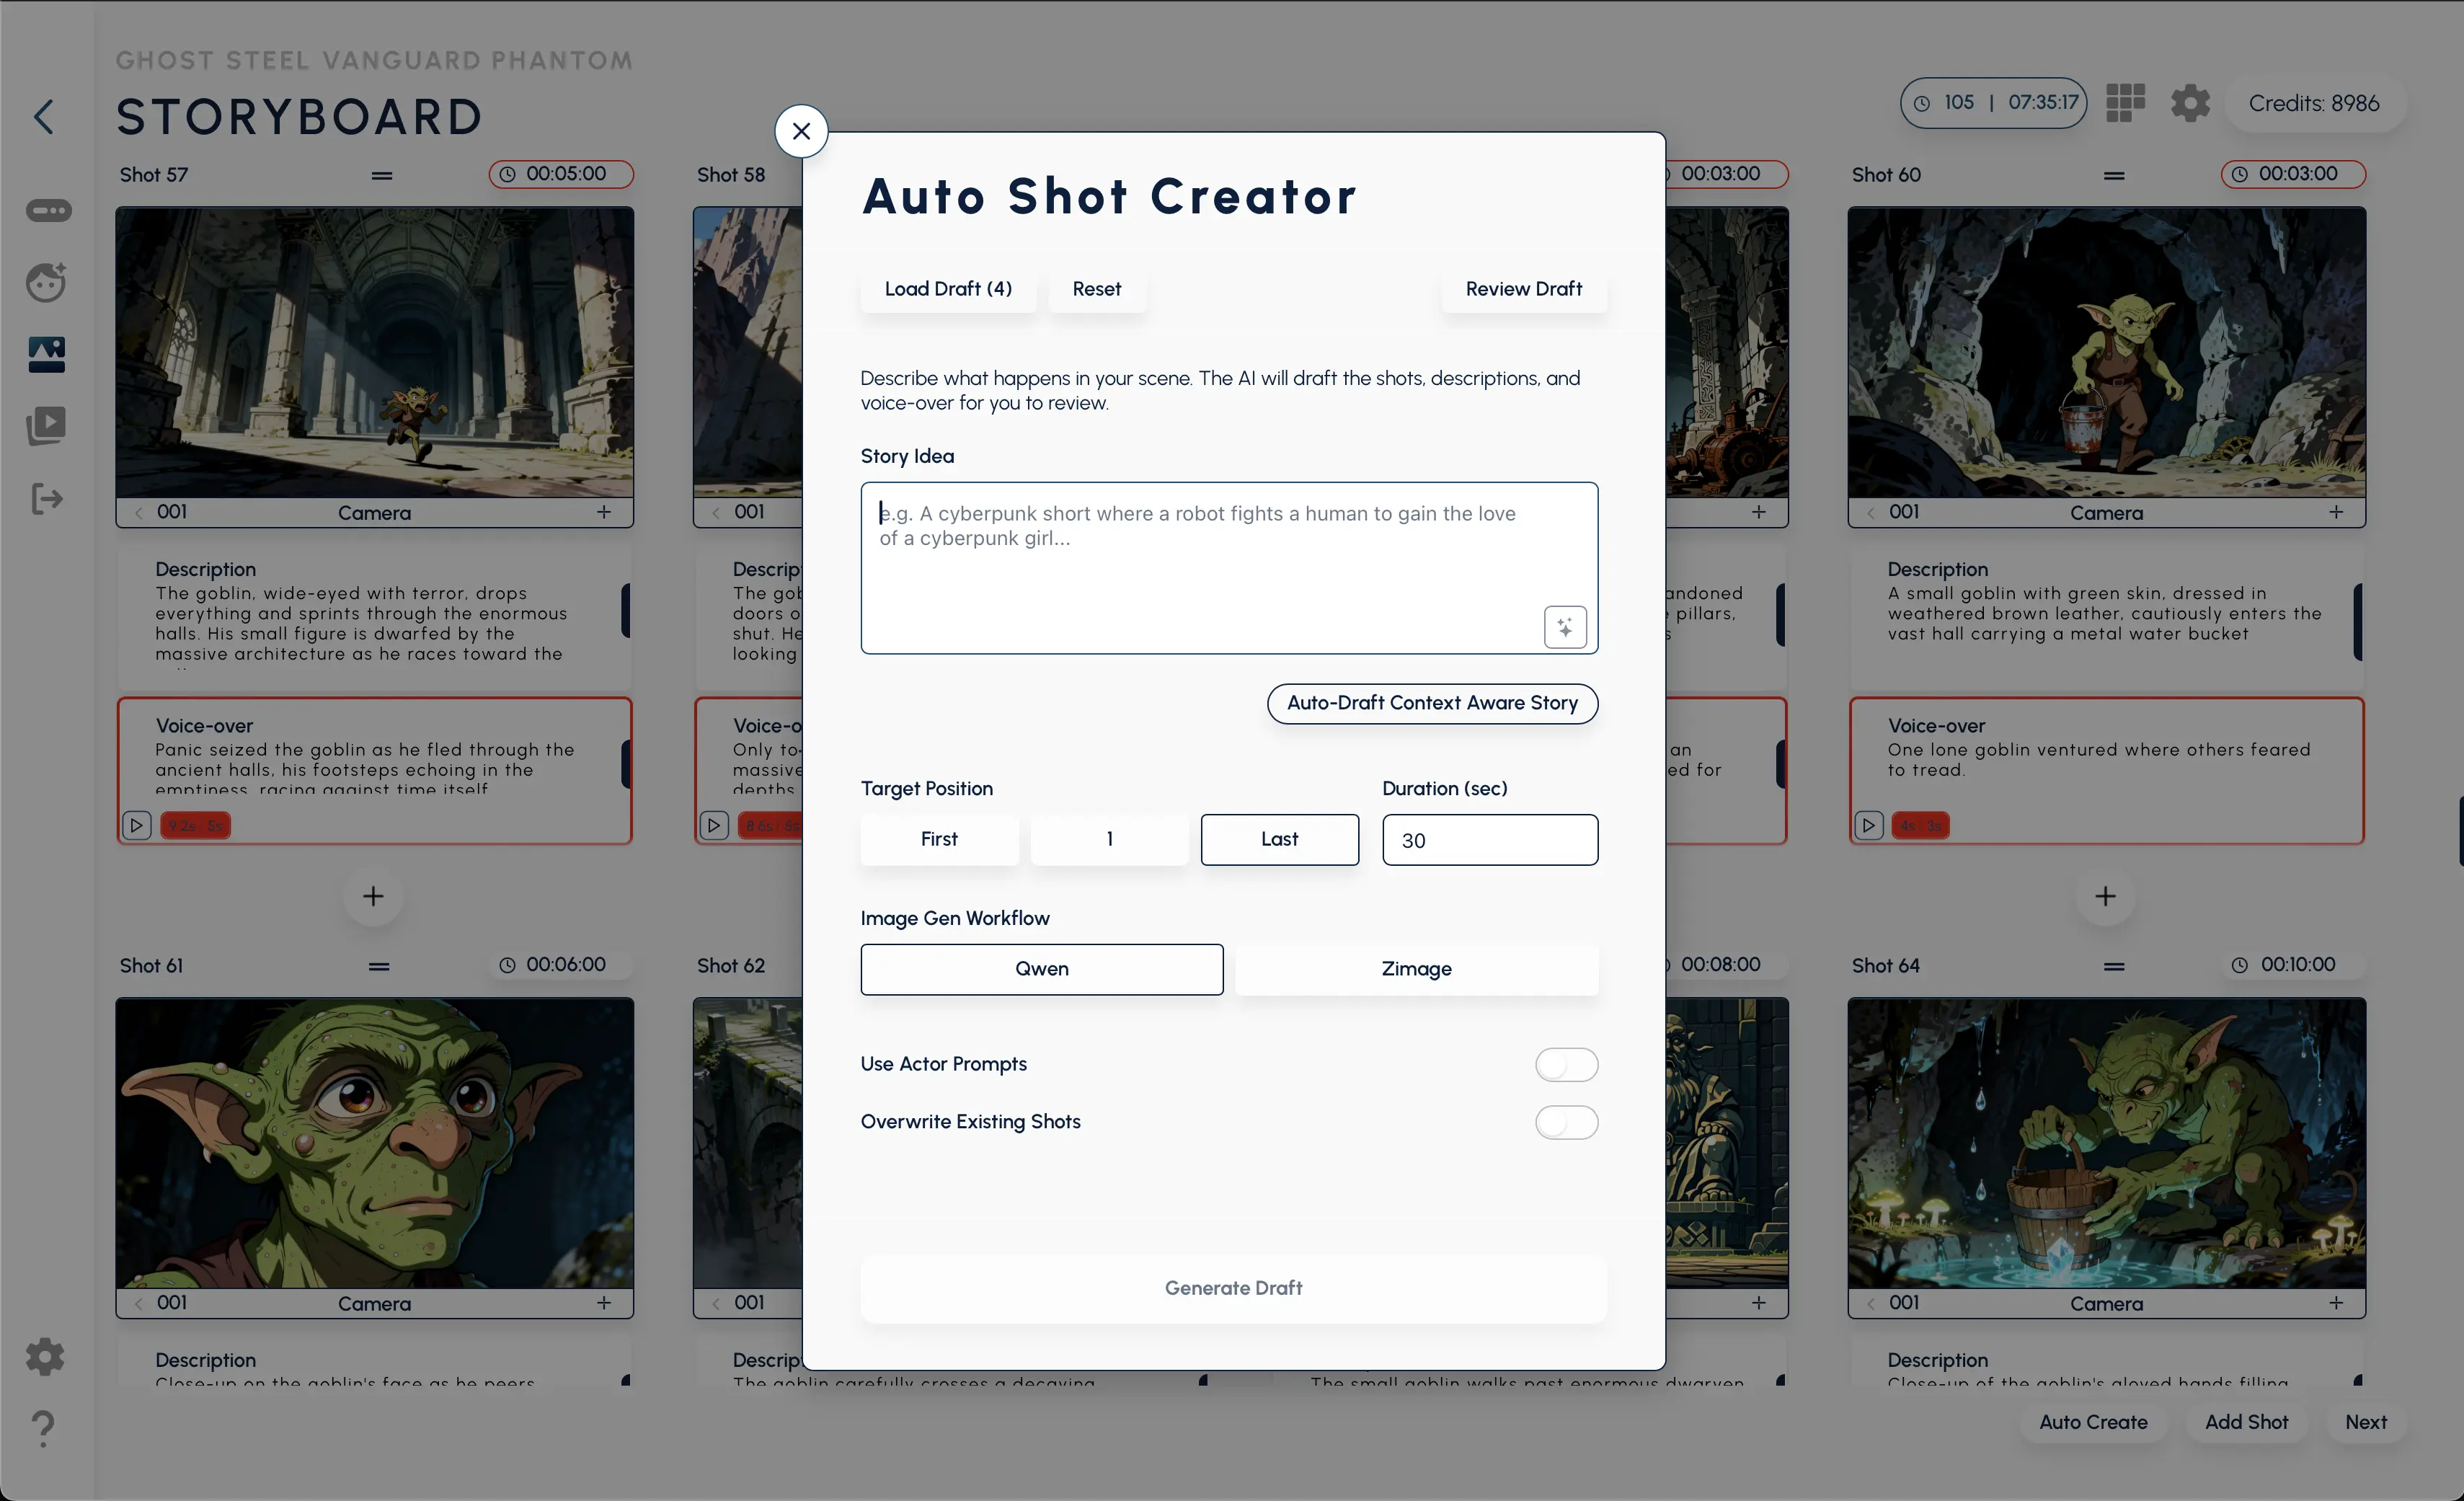Click Auto-Draft Context Aware Story
The image size is (2464, 1501).
1432,703
